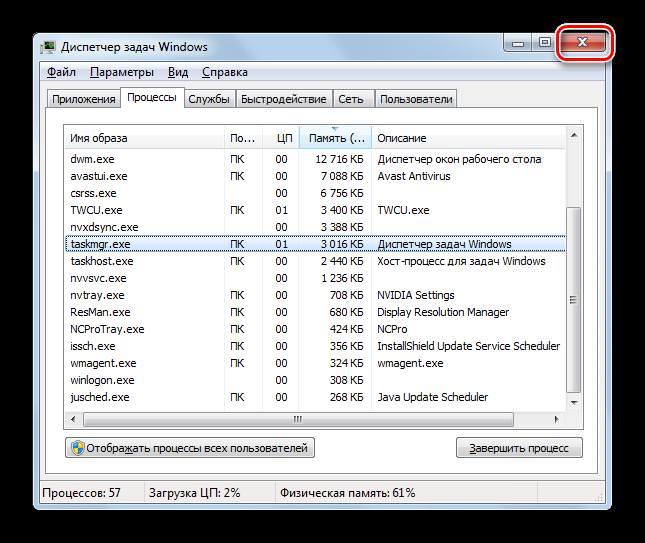Switch to the Приложения tab
The height and width of the screenshot is (543, 645).
tap(84, 99)
